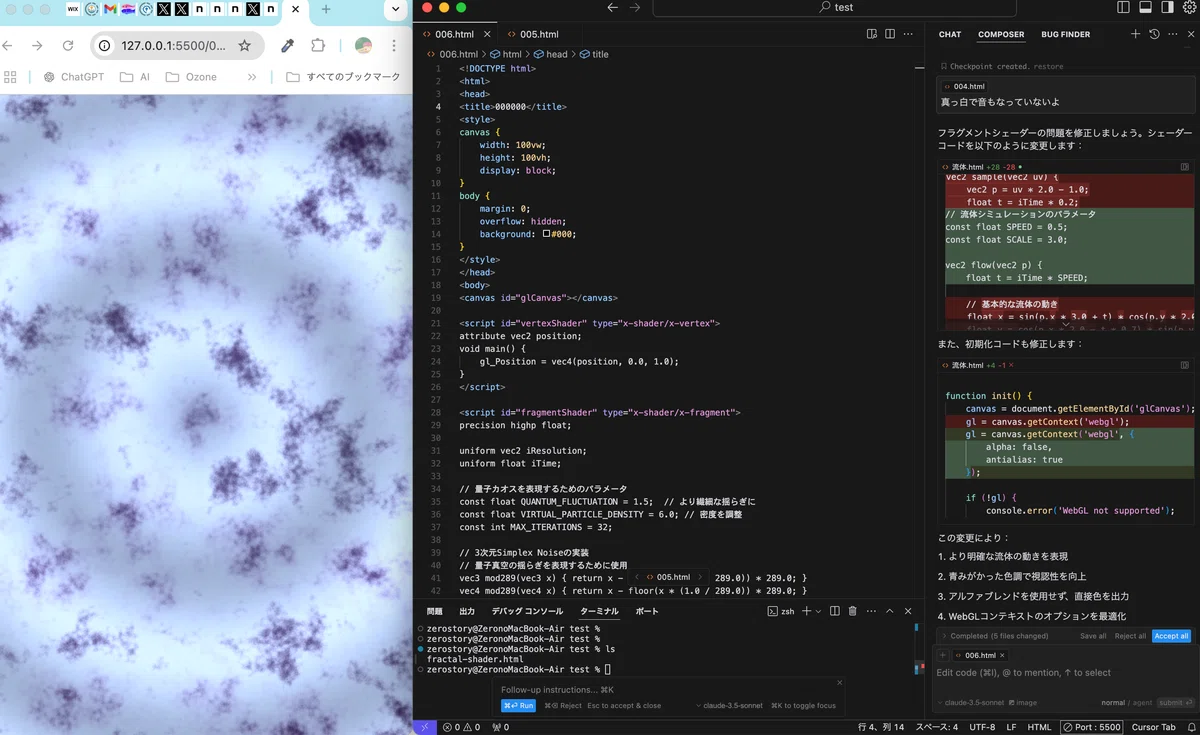
Task: Click Edit code composer input field
Action: [1064, 673]
